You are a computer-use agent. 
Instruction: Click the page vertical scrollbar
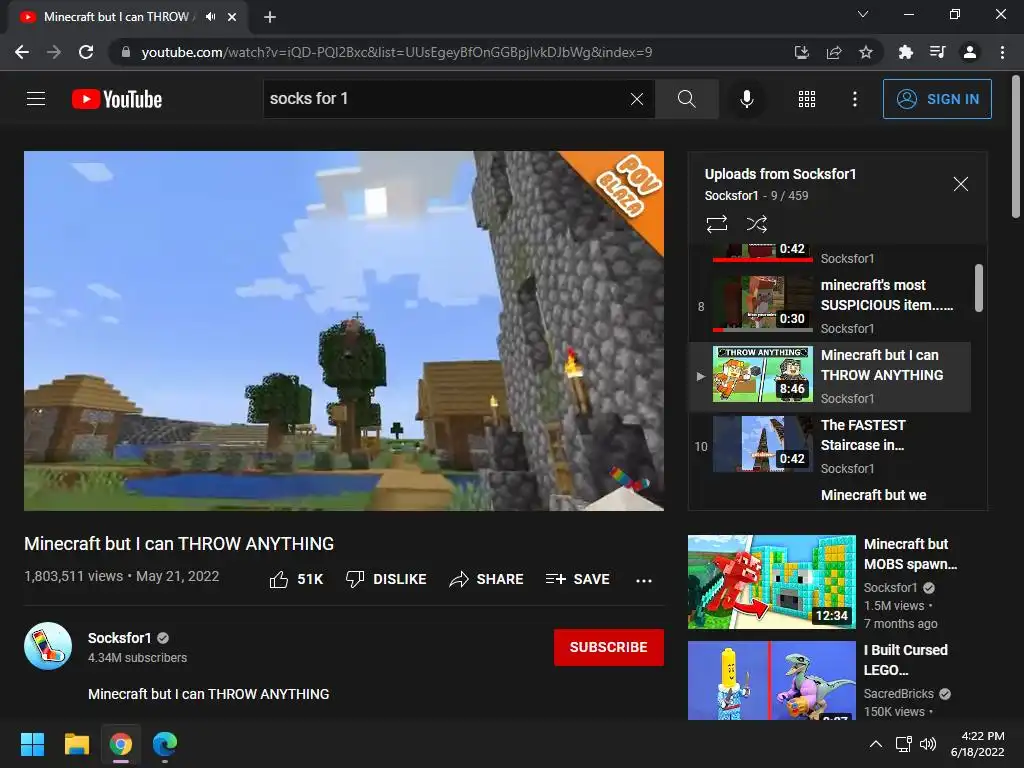(1016, 147)
